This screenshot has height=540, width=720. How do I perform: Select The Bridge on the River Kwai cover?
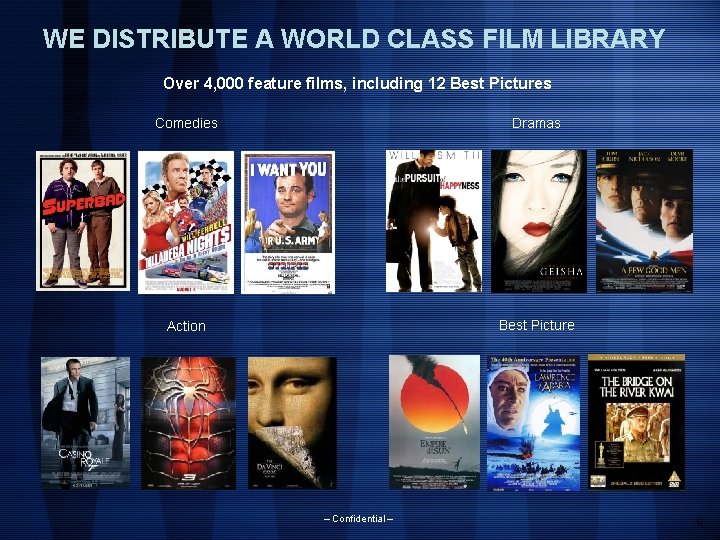[636, 422]
